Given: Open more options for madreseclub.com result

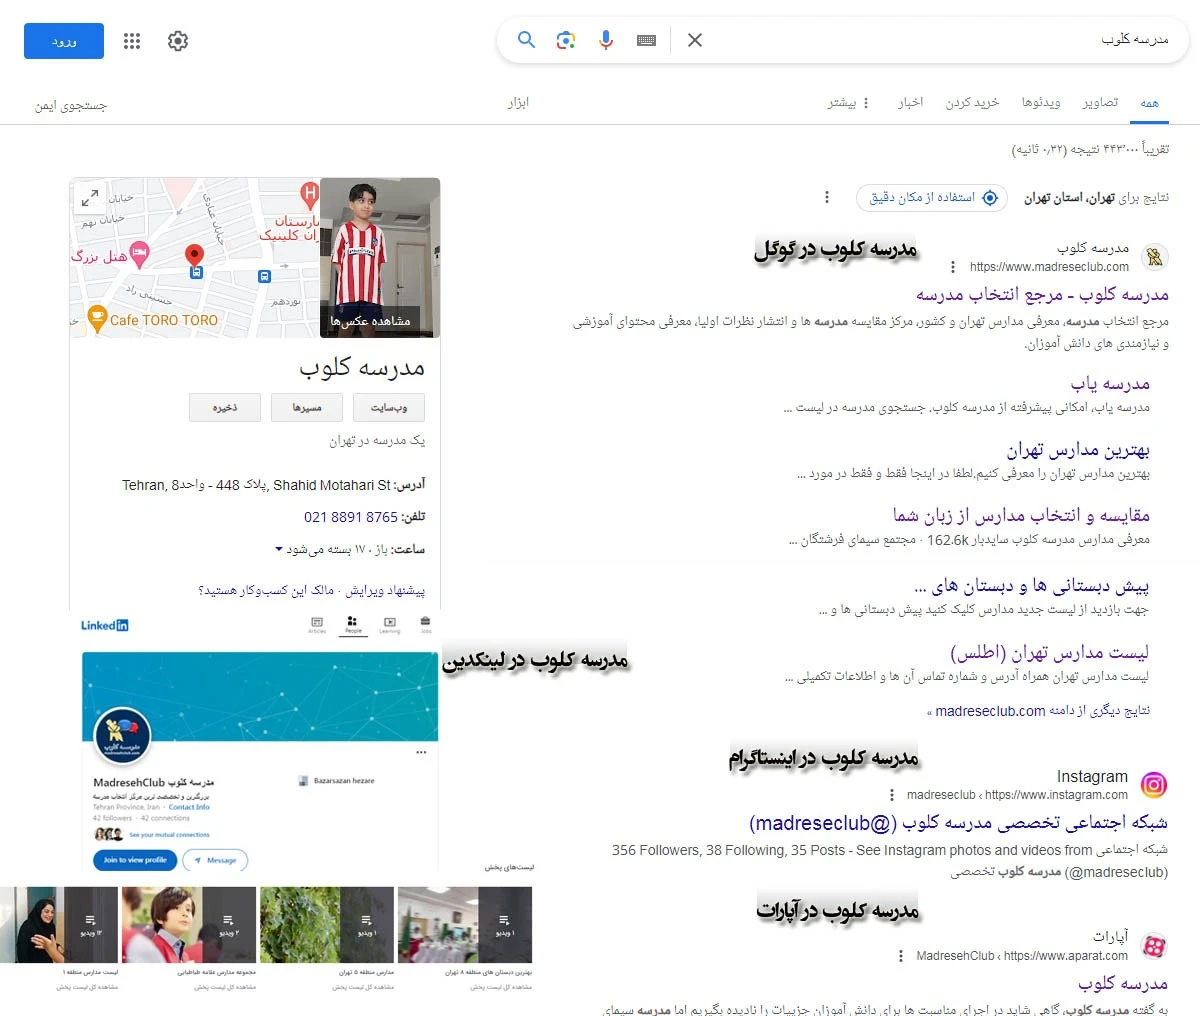Looking at the screenshot, I should [x=952, y=267].
